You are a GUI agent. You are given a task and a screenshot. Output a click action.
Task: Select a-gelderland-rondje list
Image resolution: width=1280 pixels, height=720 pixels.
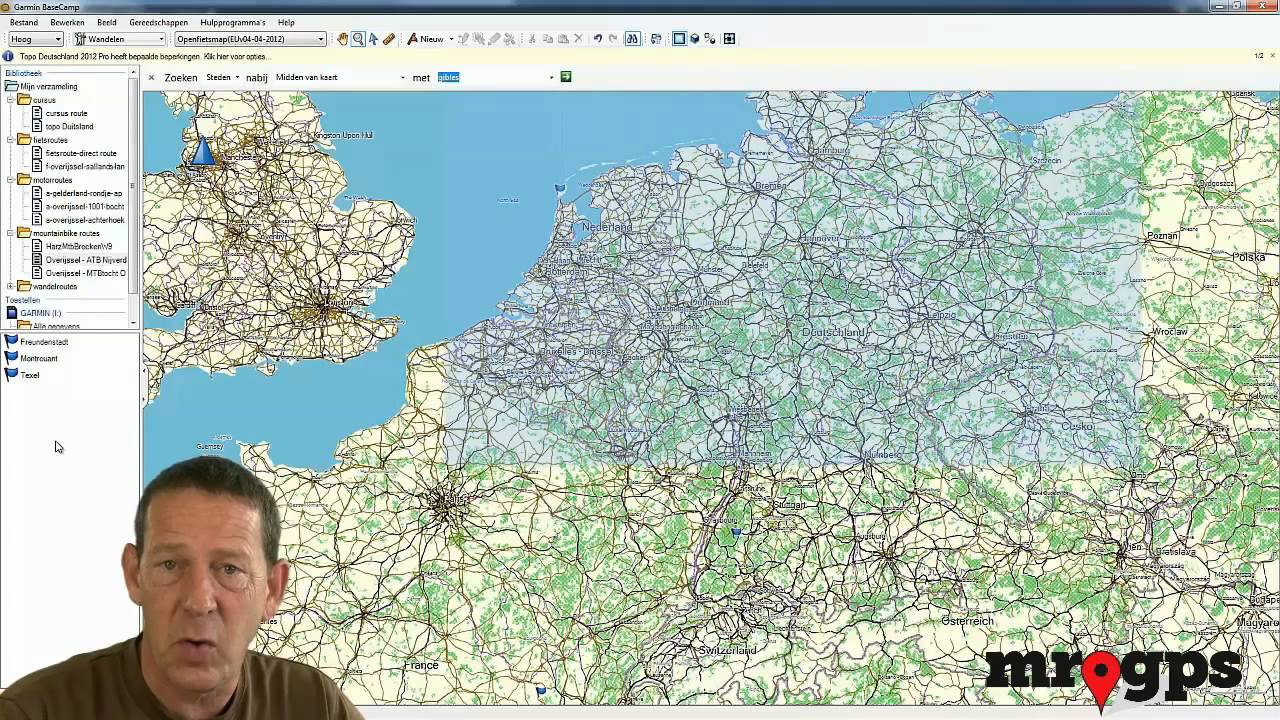click(x=84, y=193)
